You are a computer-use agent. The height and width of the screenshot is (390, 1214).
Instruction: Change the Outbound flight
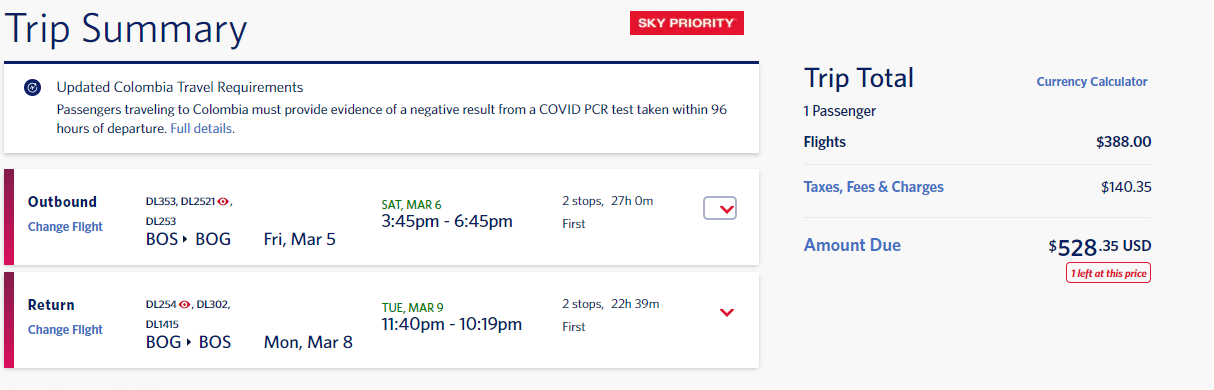[x=65, y=227]
